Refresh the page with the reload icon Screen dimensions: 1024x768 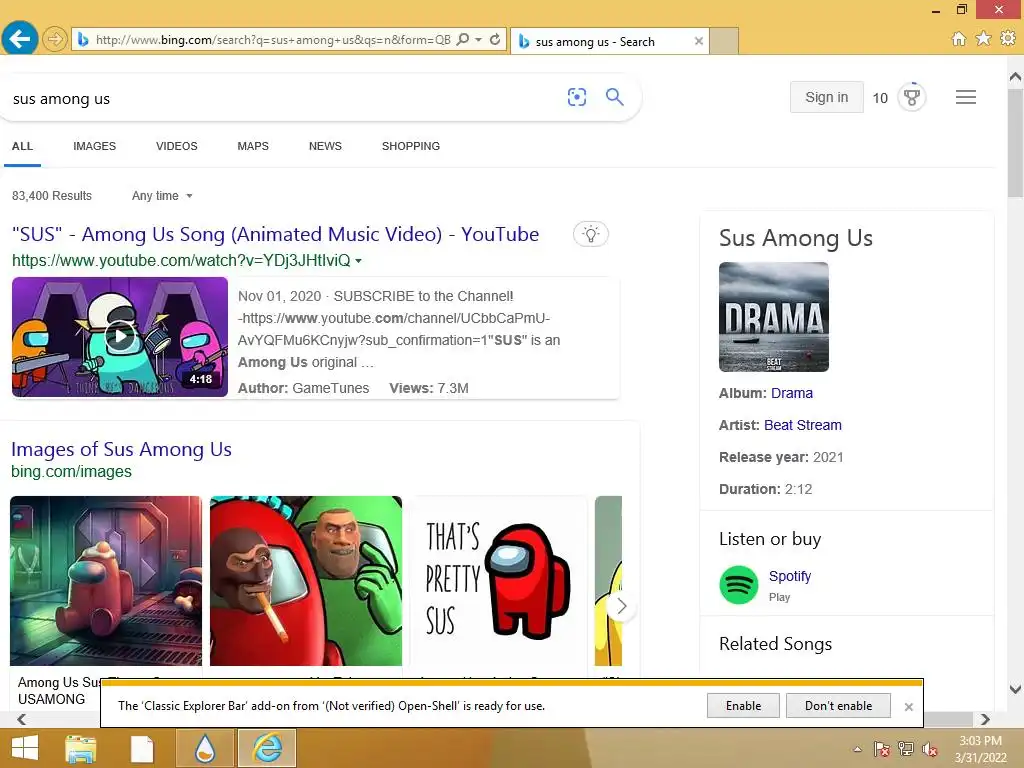pyautogui.click(x=495, y=40)
